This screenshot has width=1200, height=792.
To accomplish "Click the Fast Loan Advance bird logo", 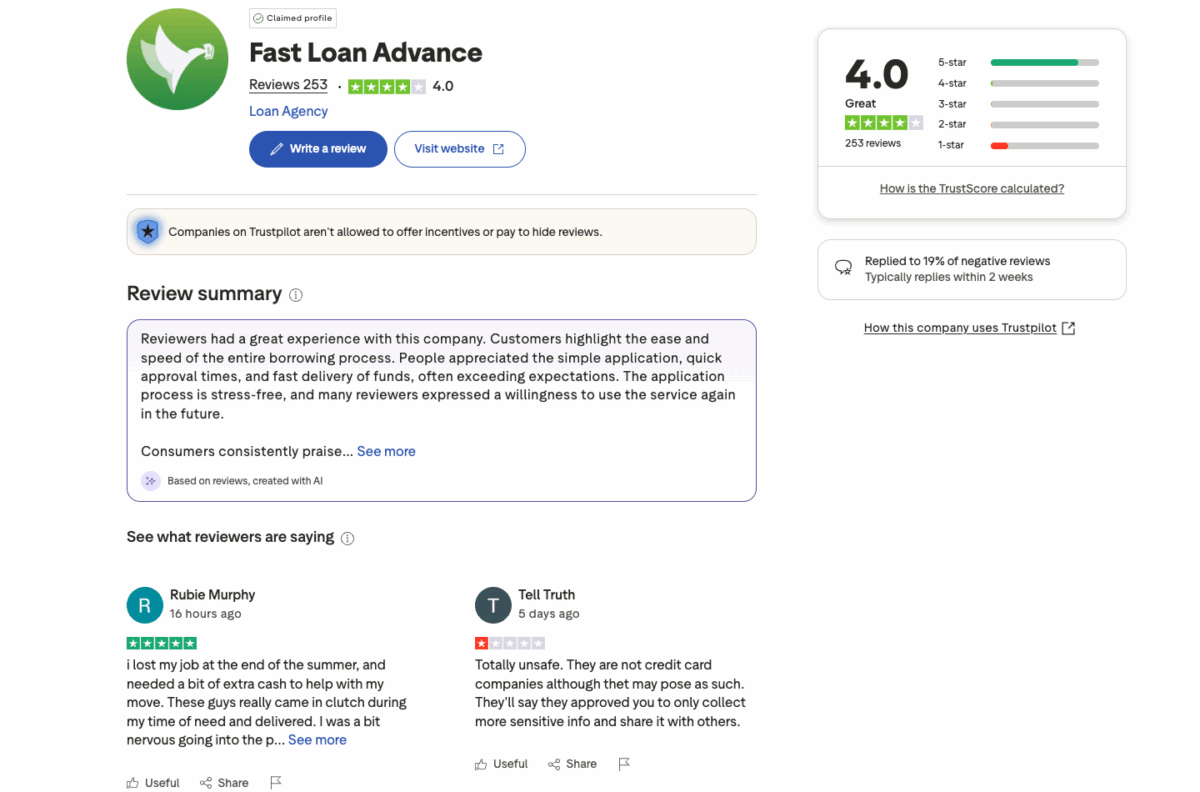I will pos(177,58).
